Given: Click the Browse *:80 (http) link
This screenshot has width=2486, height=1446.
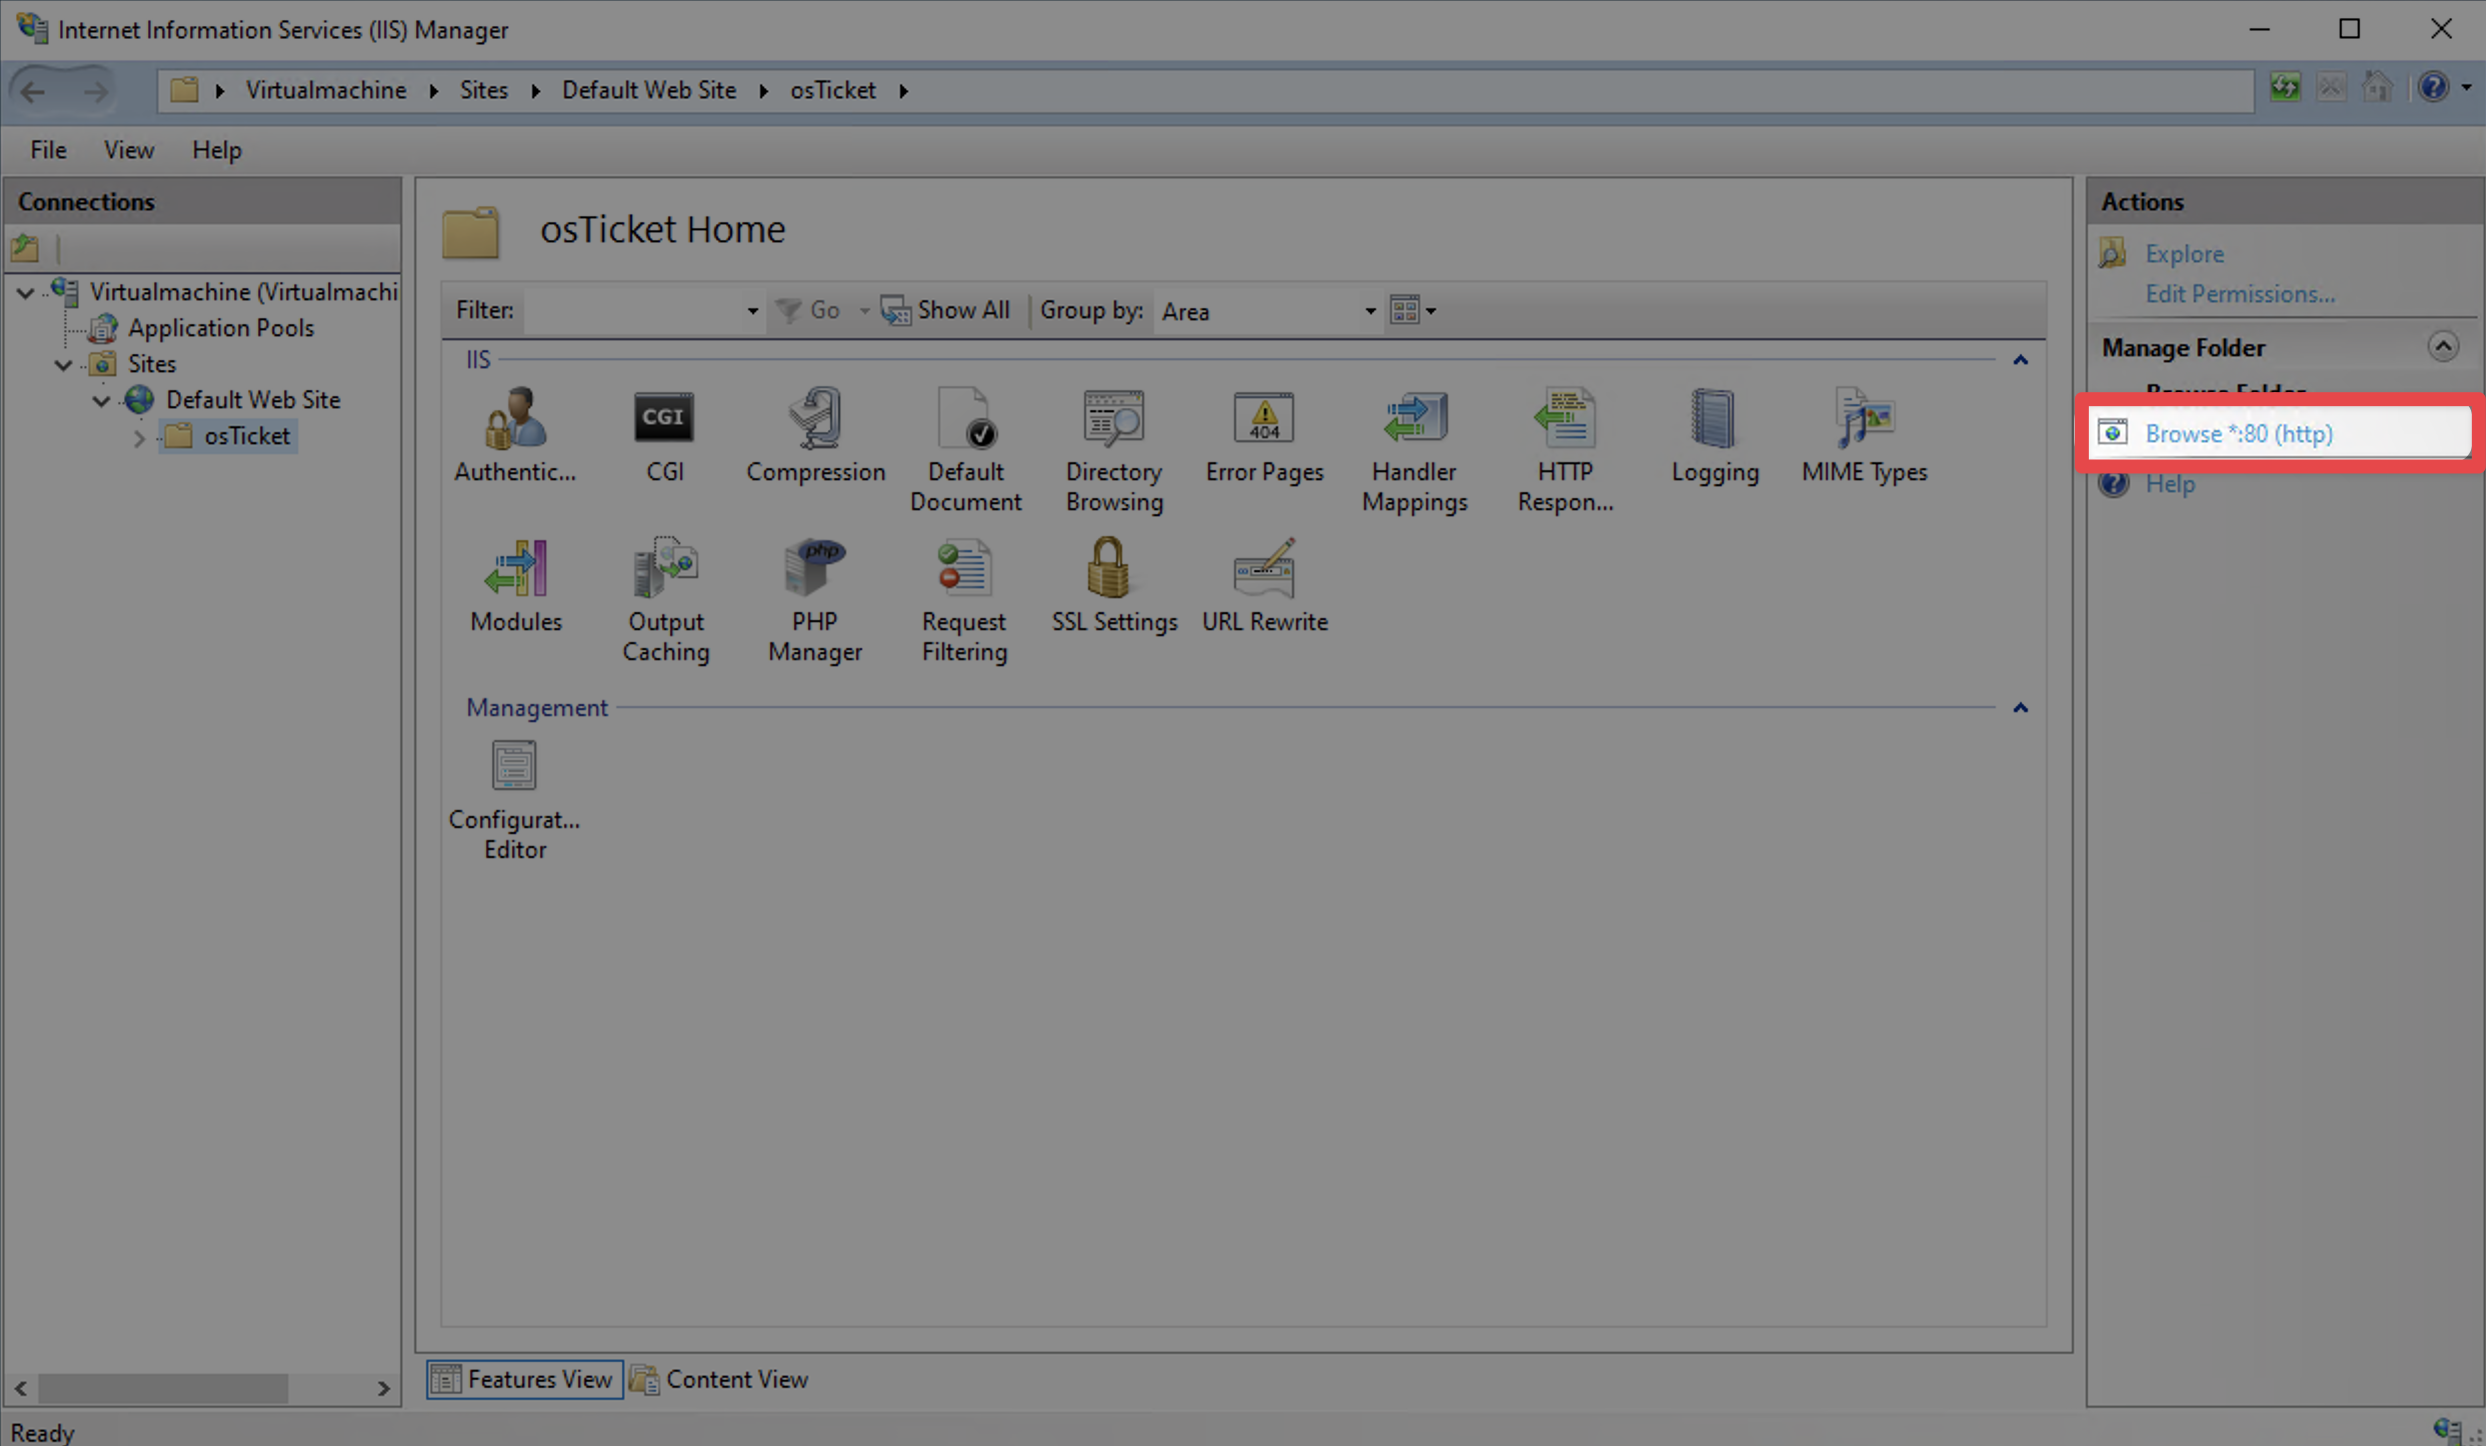Looking at the screenshot, I should (2238, 433).
